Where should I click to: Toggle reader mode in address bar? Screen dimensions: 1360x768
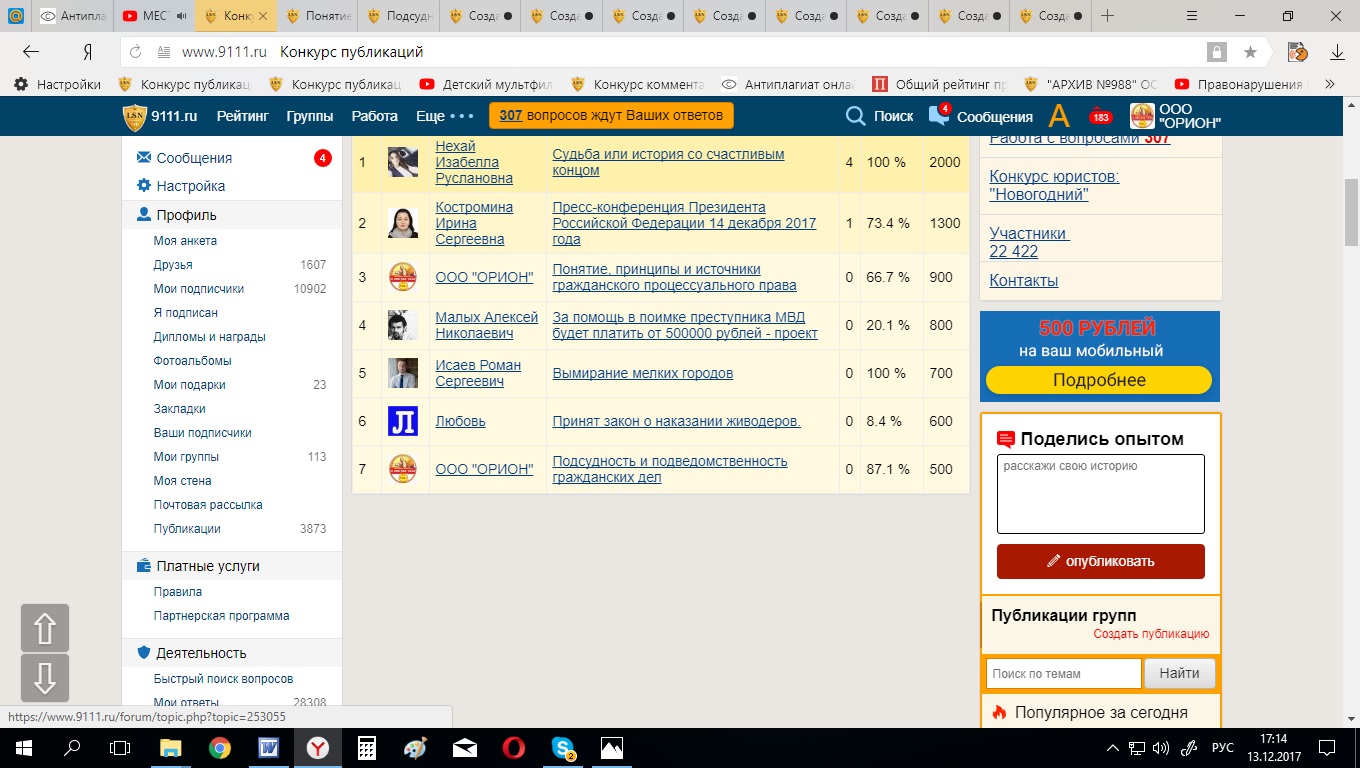coord(1217,52)
